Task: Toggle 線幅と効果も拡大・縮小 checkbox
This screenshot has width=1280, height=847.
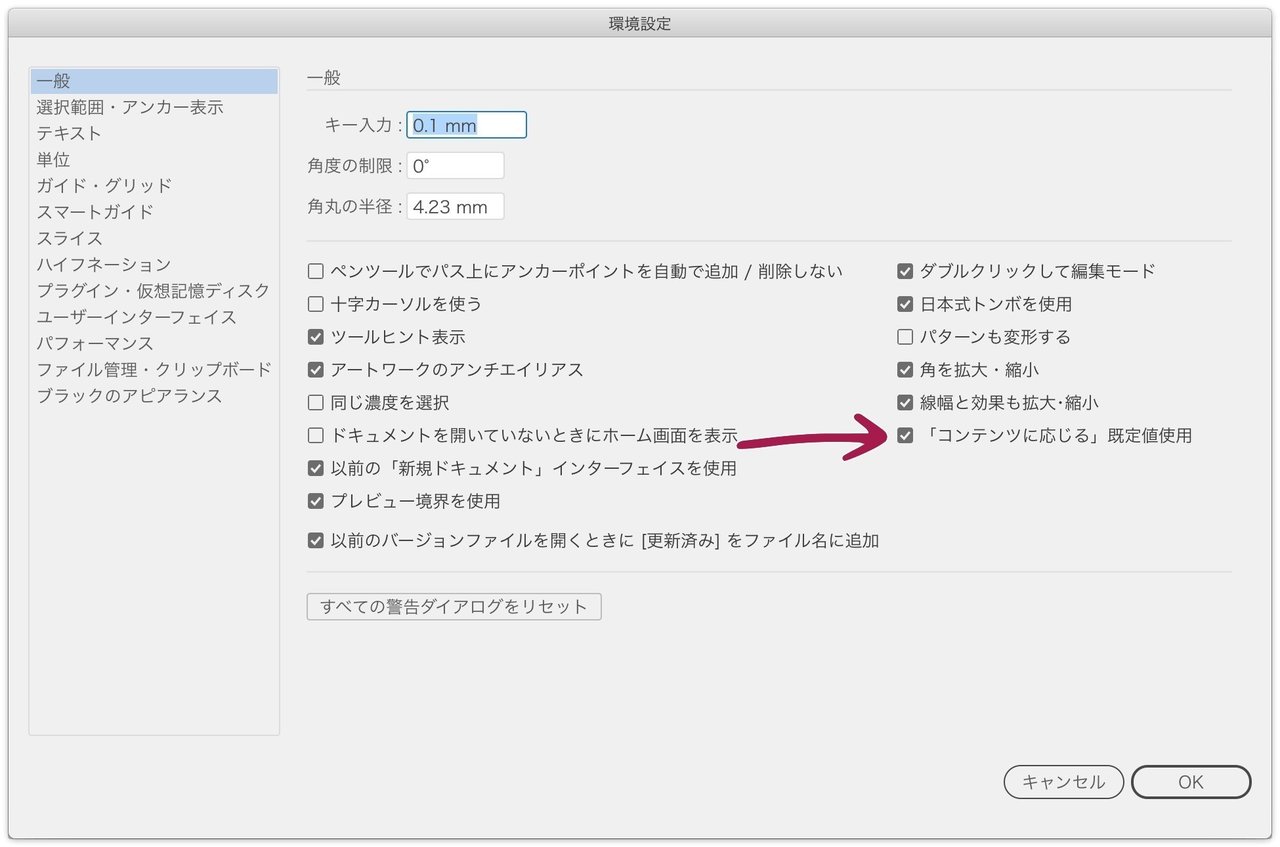Action: pos(905,403)
